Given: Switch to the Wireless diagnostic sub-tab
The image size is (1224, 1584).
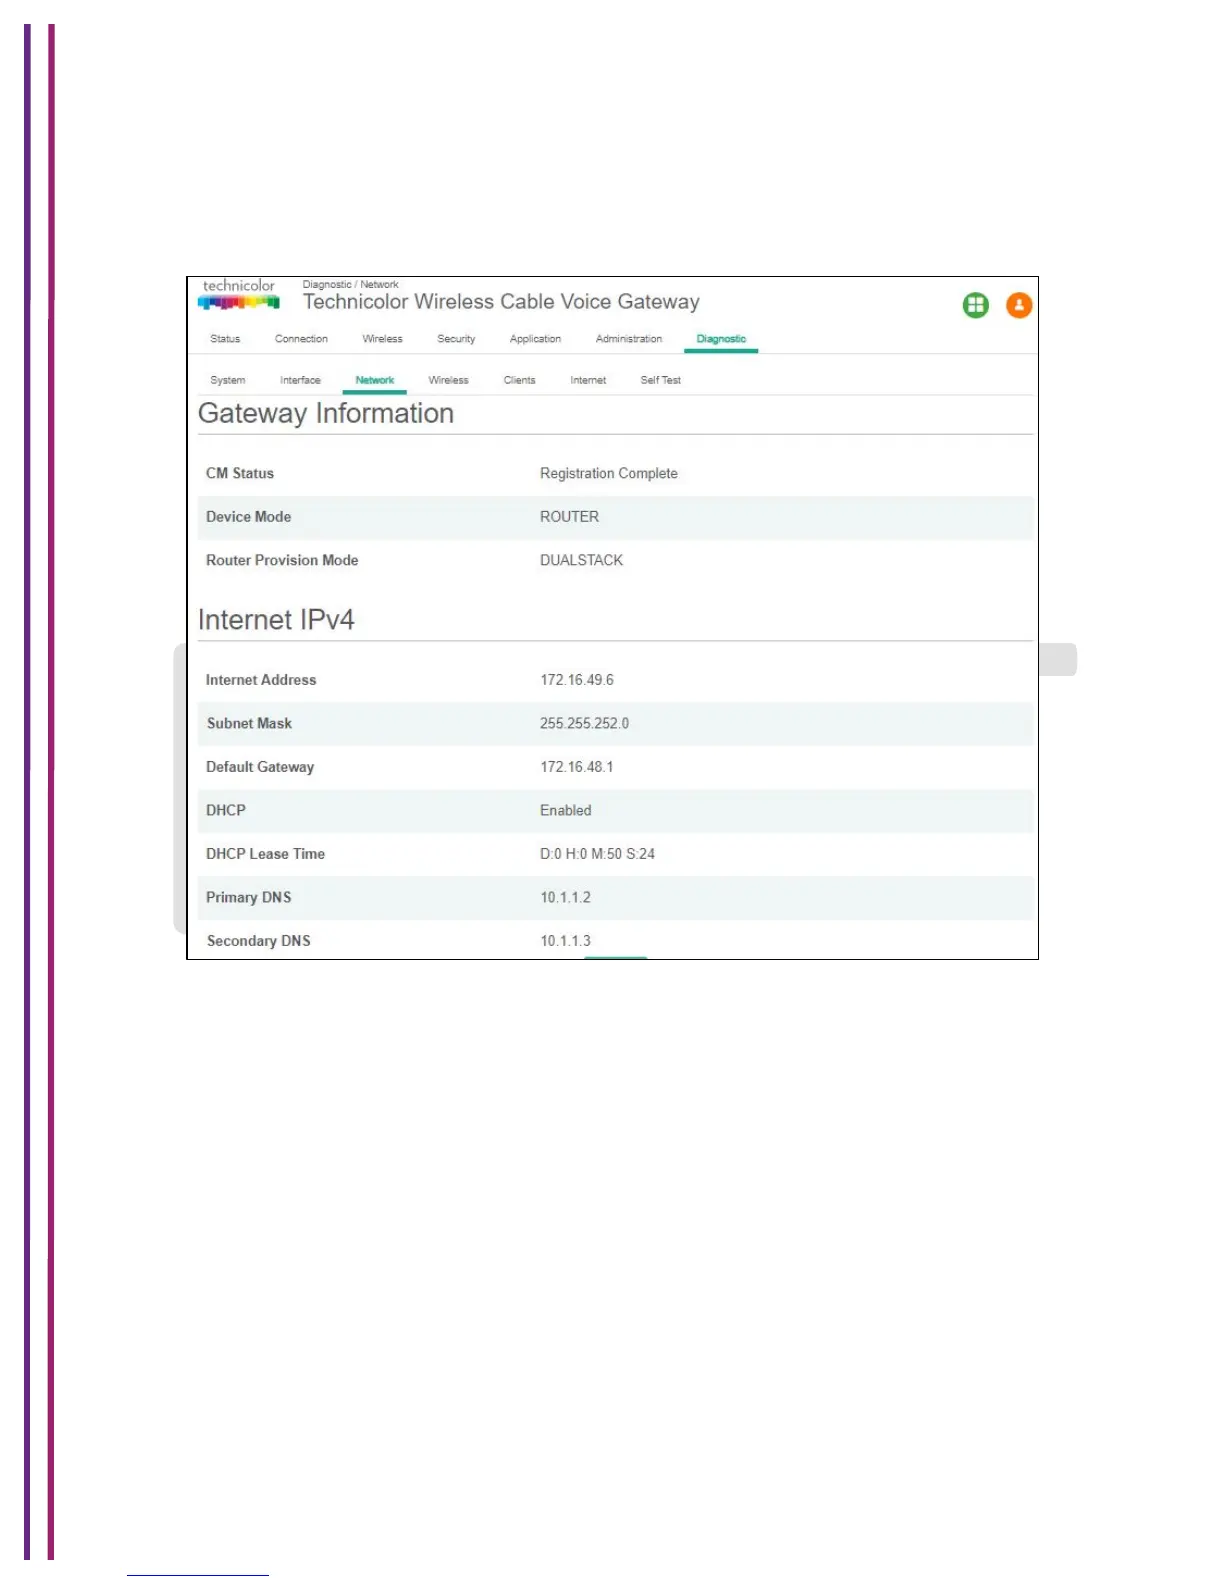Looking at the screenshot, I should pyautogui.click(x=448, y=380).
